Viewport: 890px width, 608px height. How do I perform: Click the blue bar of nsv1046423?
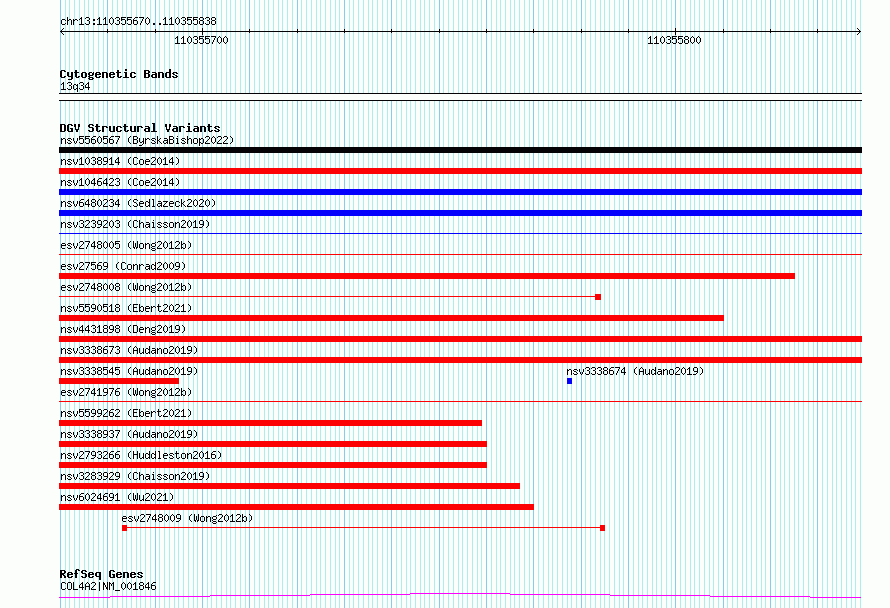tap(460, 192)
